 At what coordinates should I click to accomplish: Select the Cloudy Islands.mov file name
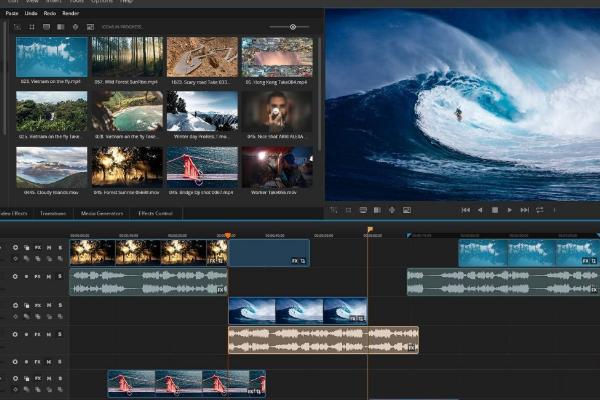(51, 193)
